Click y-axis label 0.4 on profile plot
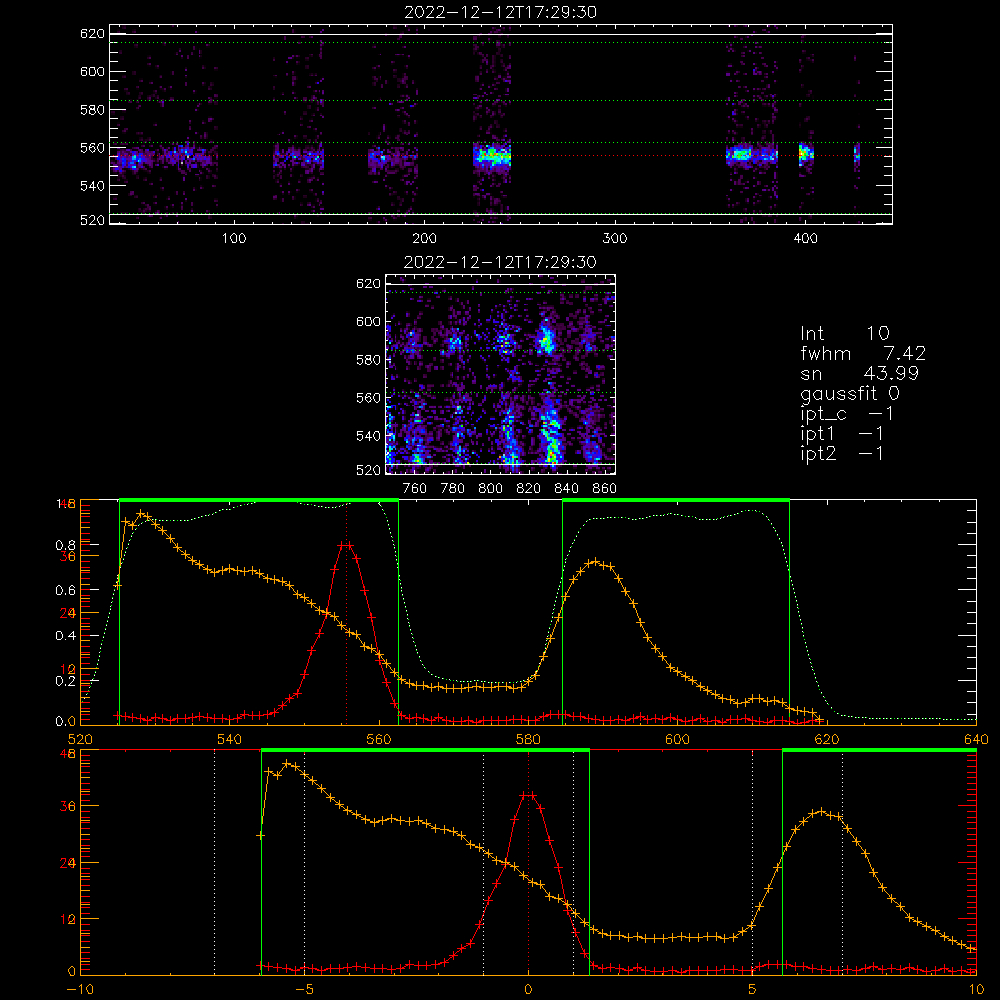The image size is (1000, 1000). coord(65,636)
